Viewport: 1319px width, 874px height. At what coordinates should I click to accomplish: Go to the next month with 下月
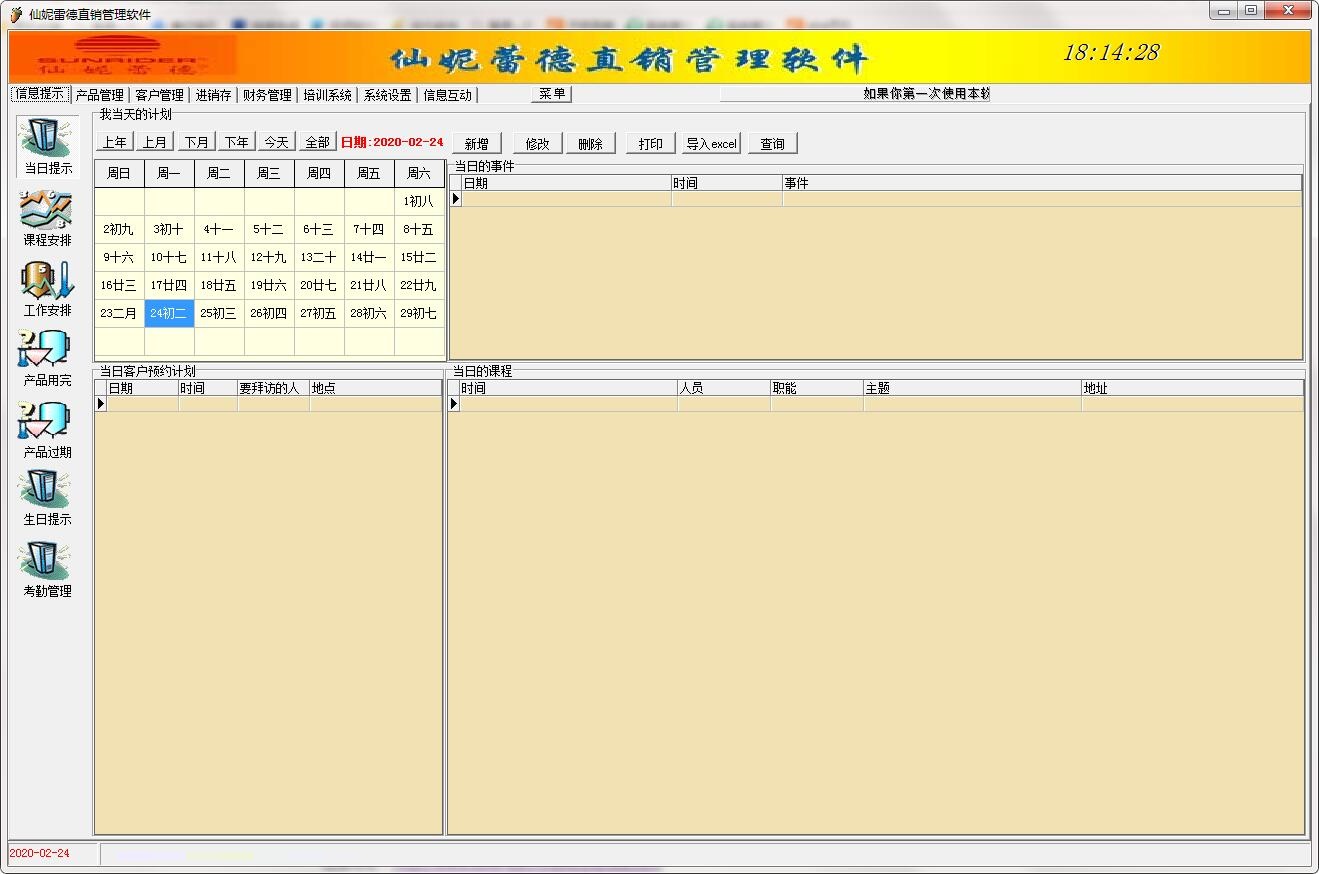[196, 142]
